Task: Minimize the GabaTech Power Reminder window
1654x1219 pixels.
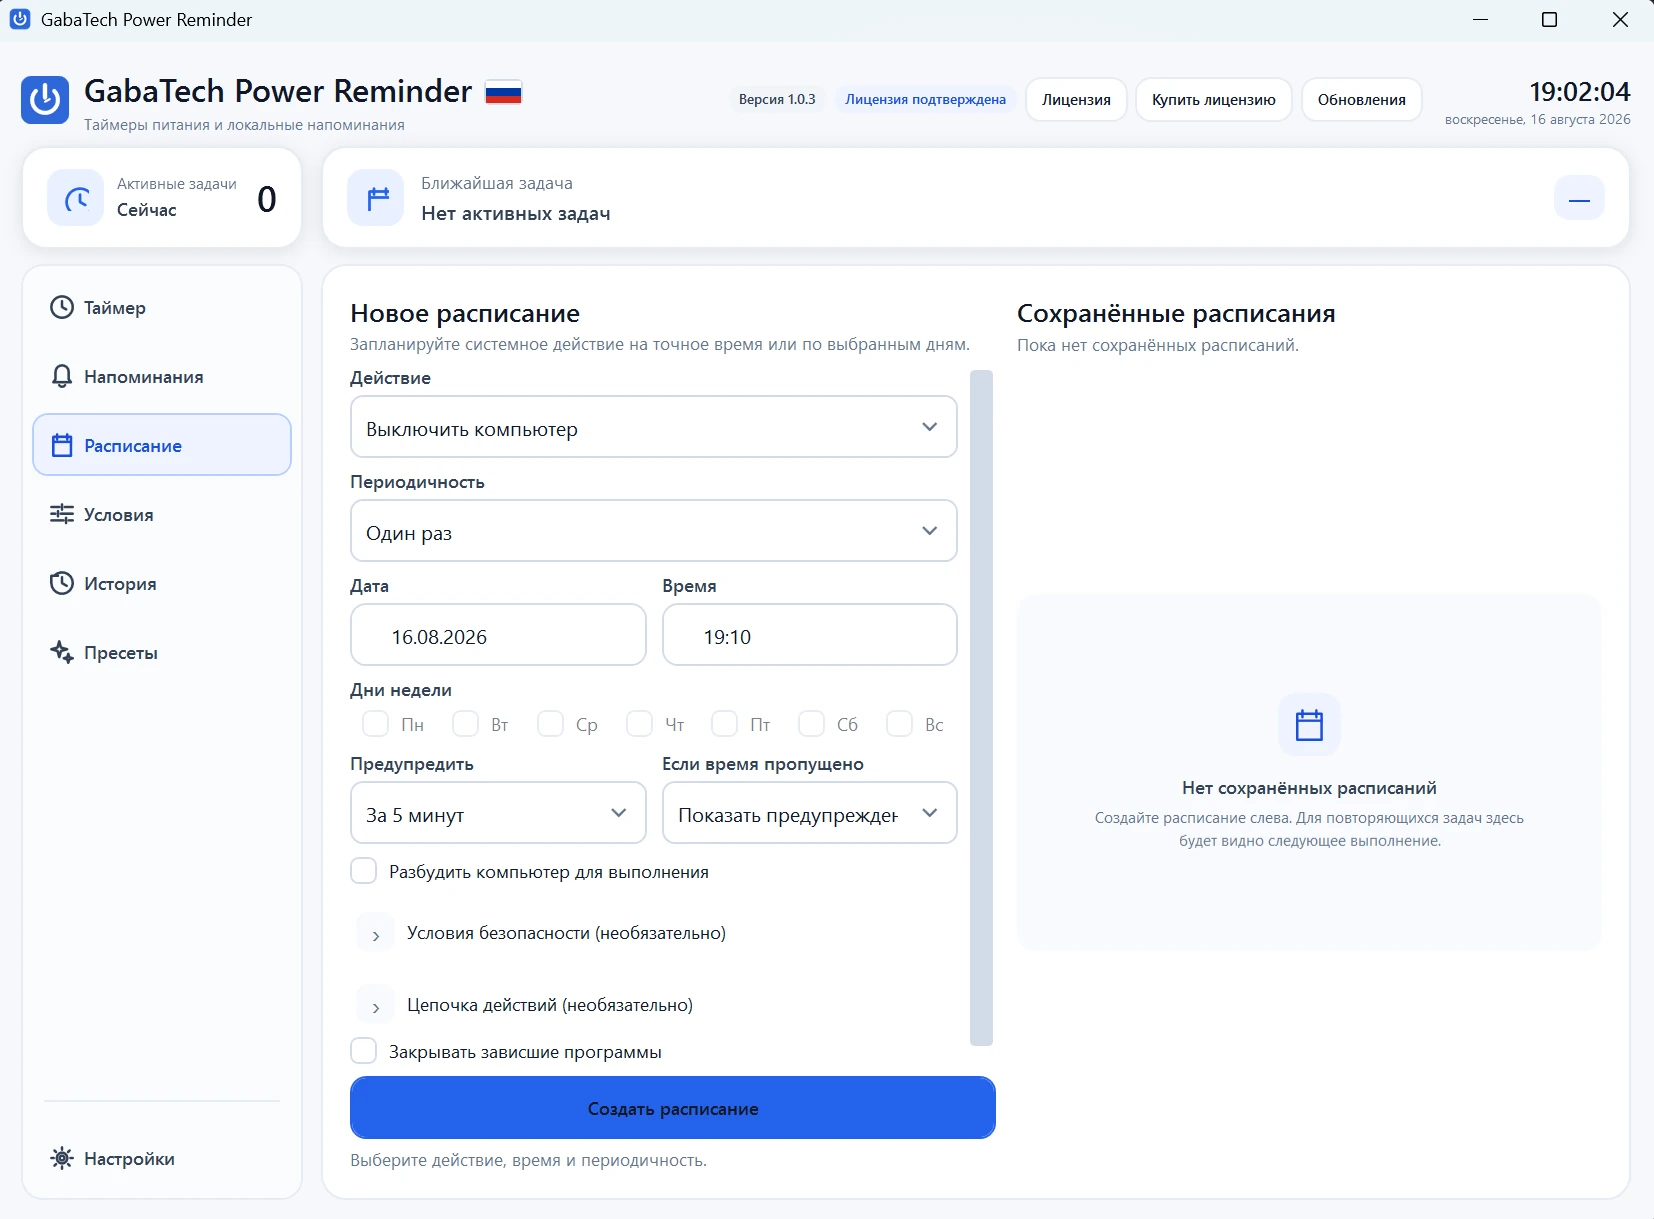Action: coord(1481,20)
